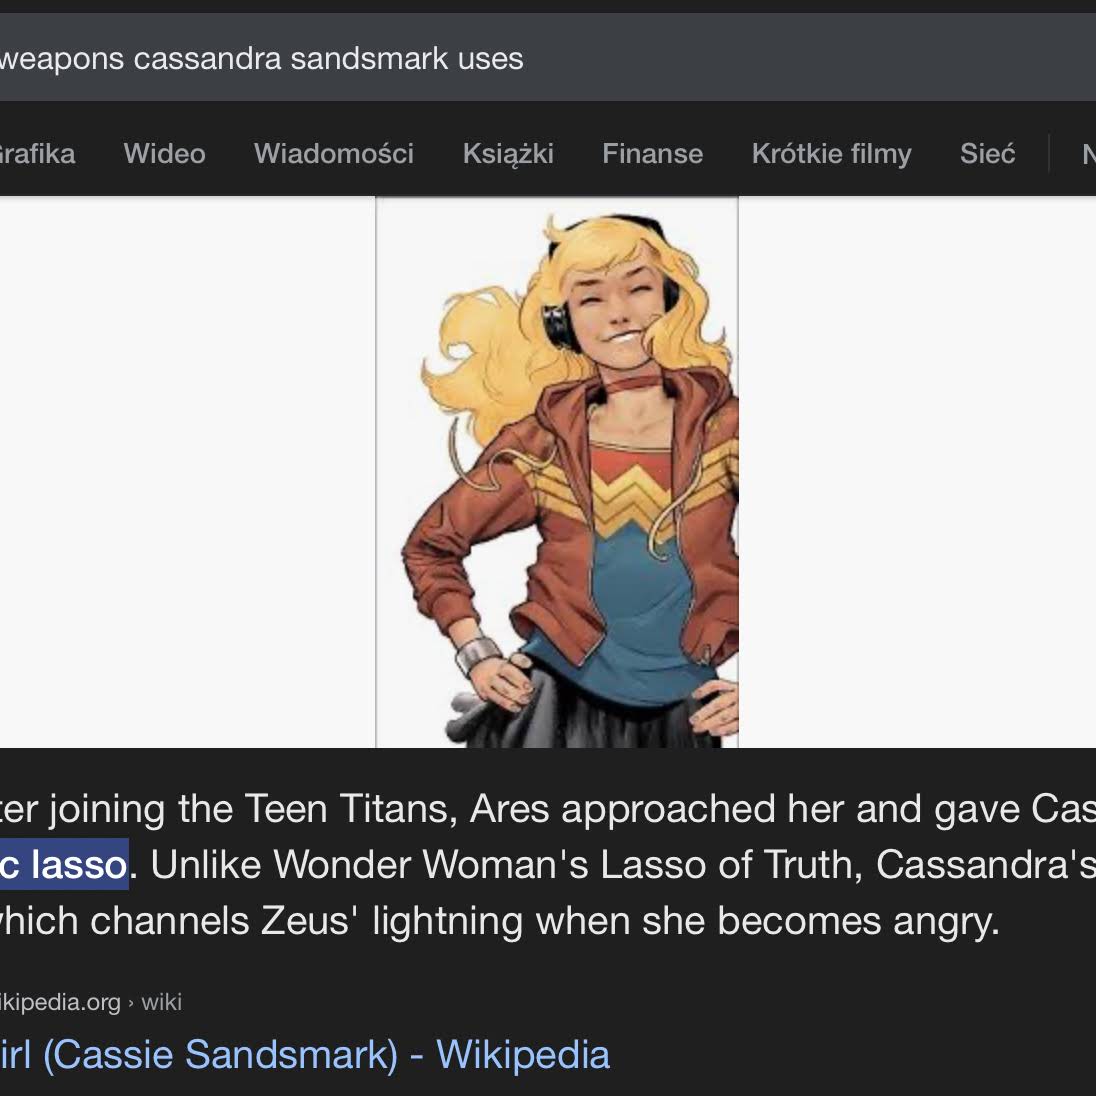Open the Cassie Sandsmark Wikipedia result link
Viewport: 1096px width, 1096px height.
305,1054
